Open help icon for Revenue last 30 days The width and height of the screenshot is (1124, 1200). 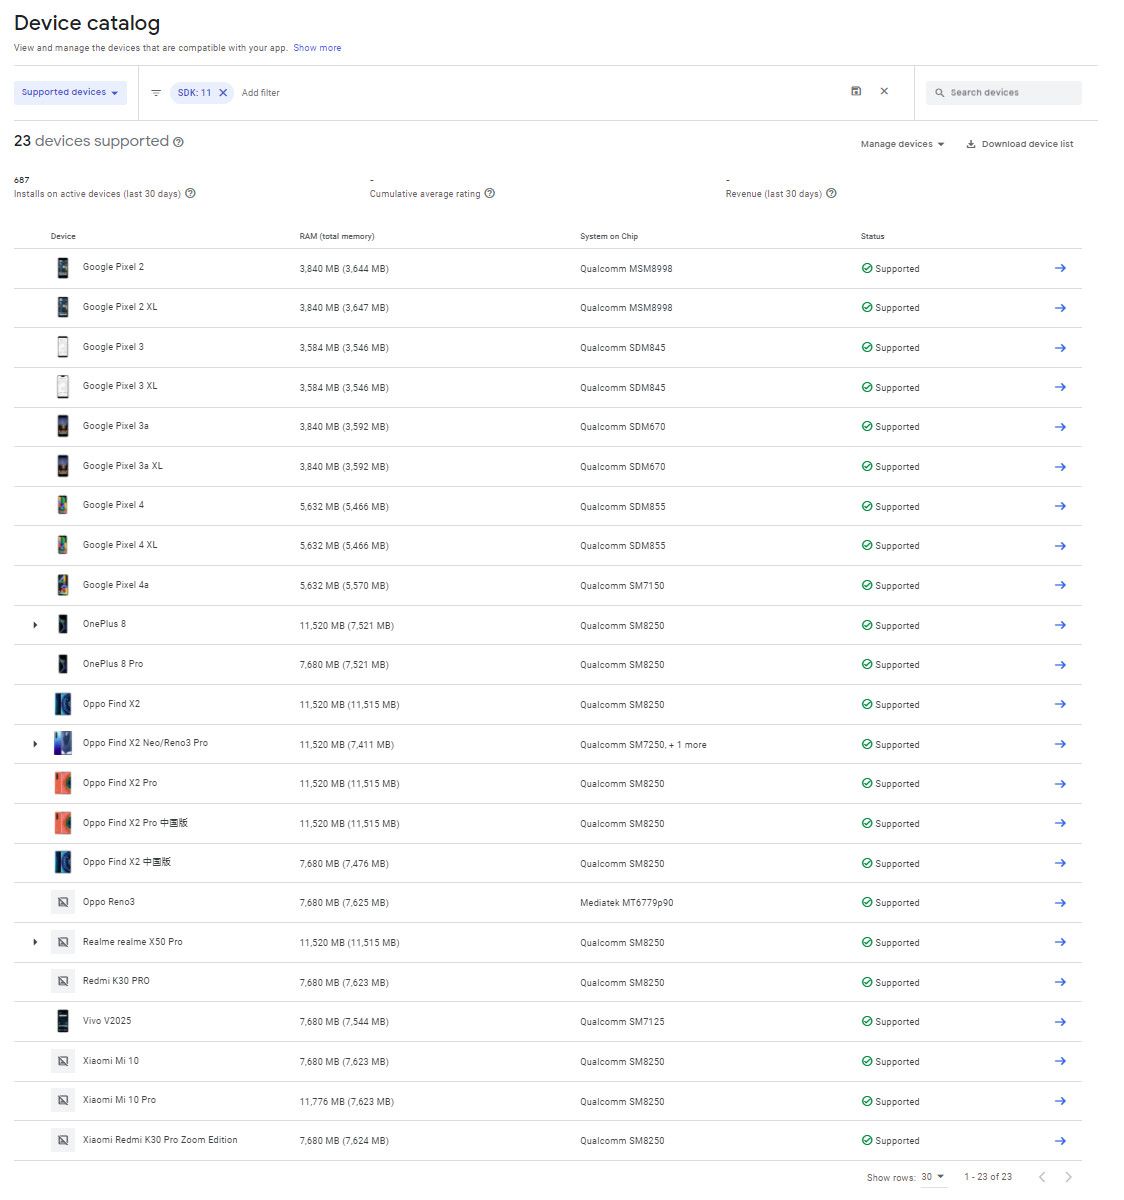click(831, 193)
